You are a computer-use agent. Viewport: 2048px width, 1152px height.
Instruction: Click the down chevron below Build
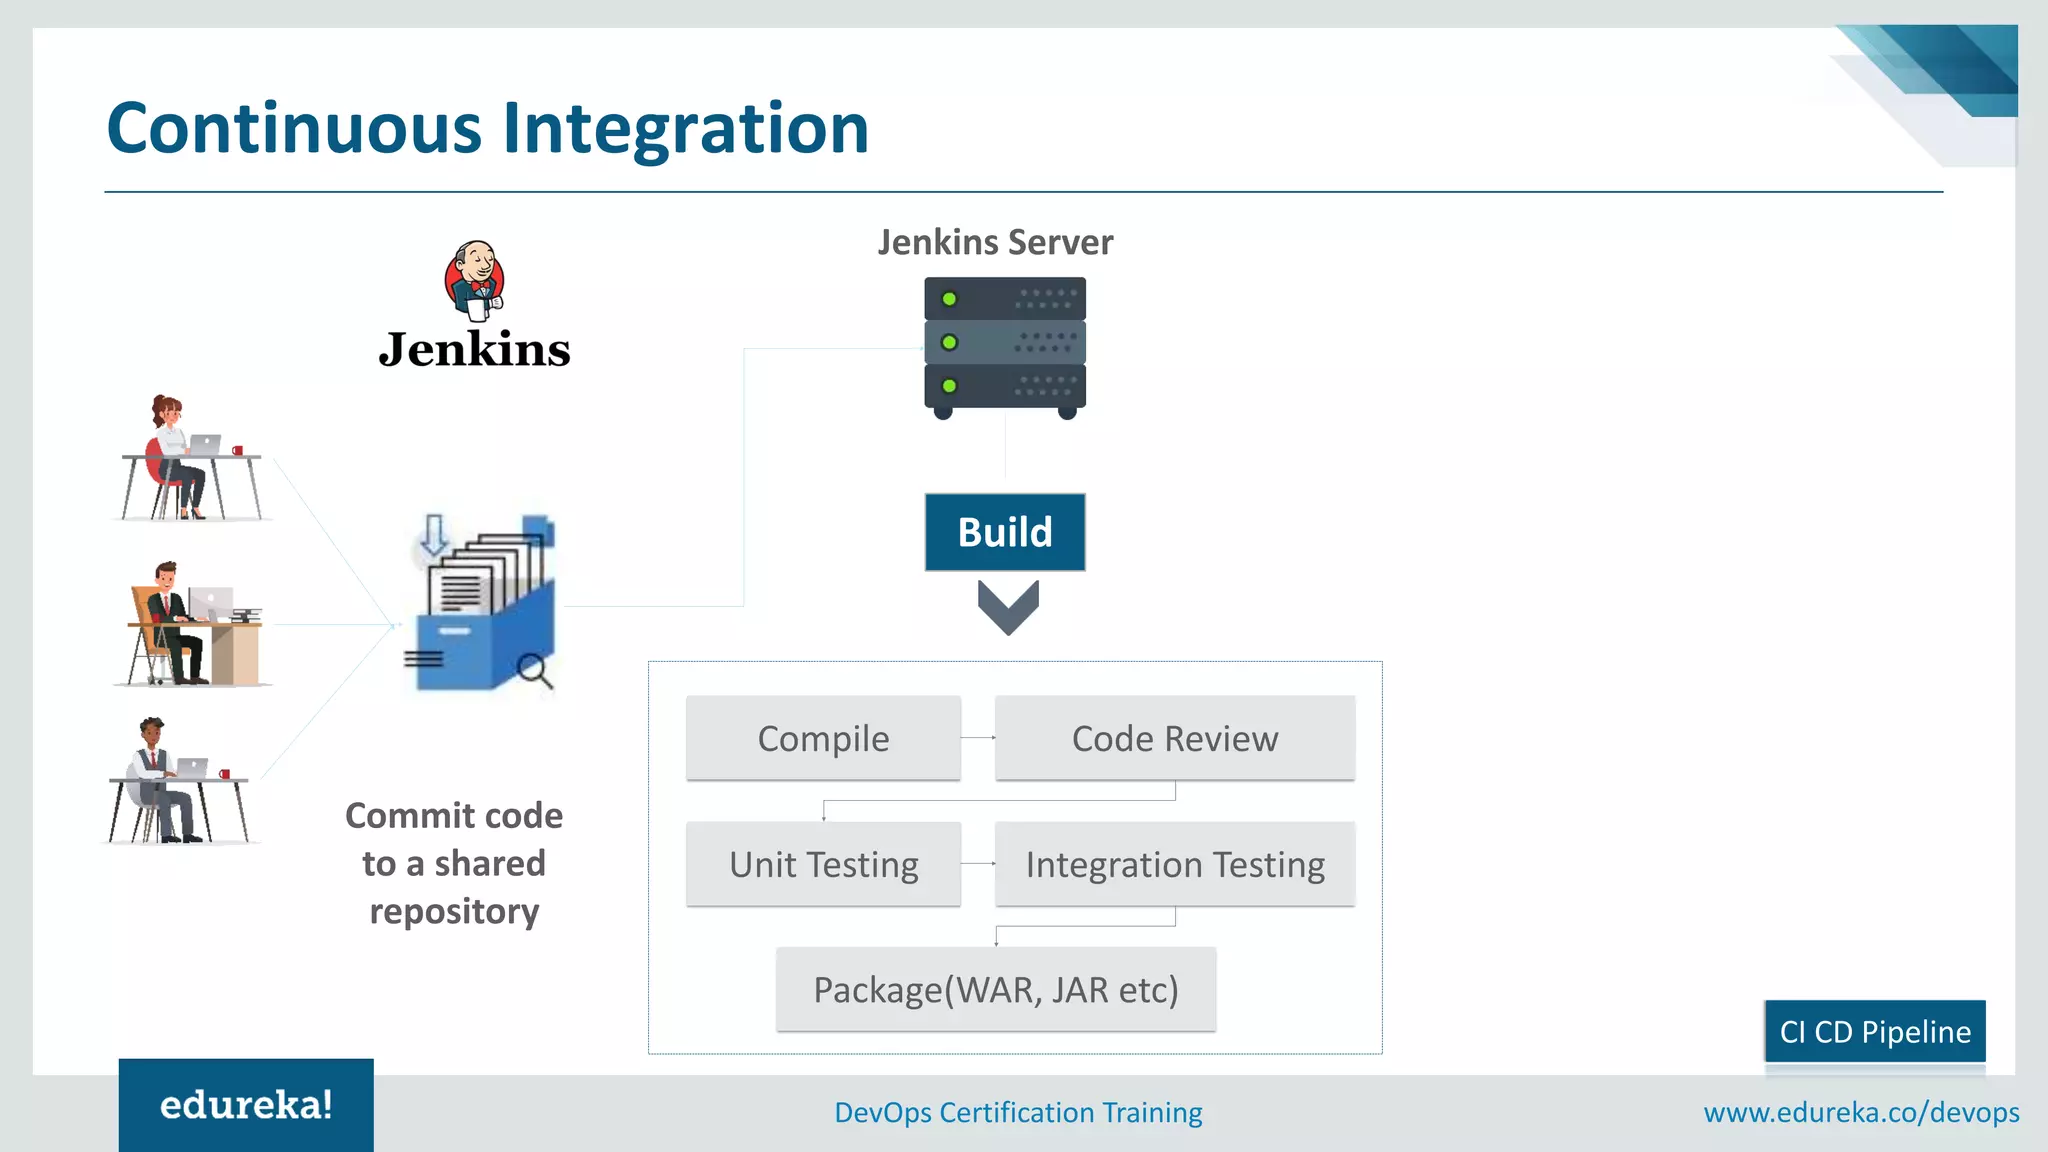tap(1008, 607)
